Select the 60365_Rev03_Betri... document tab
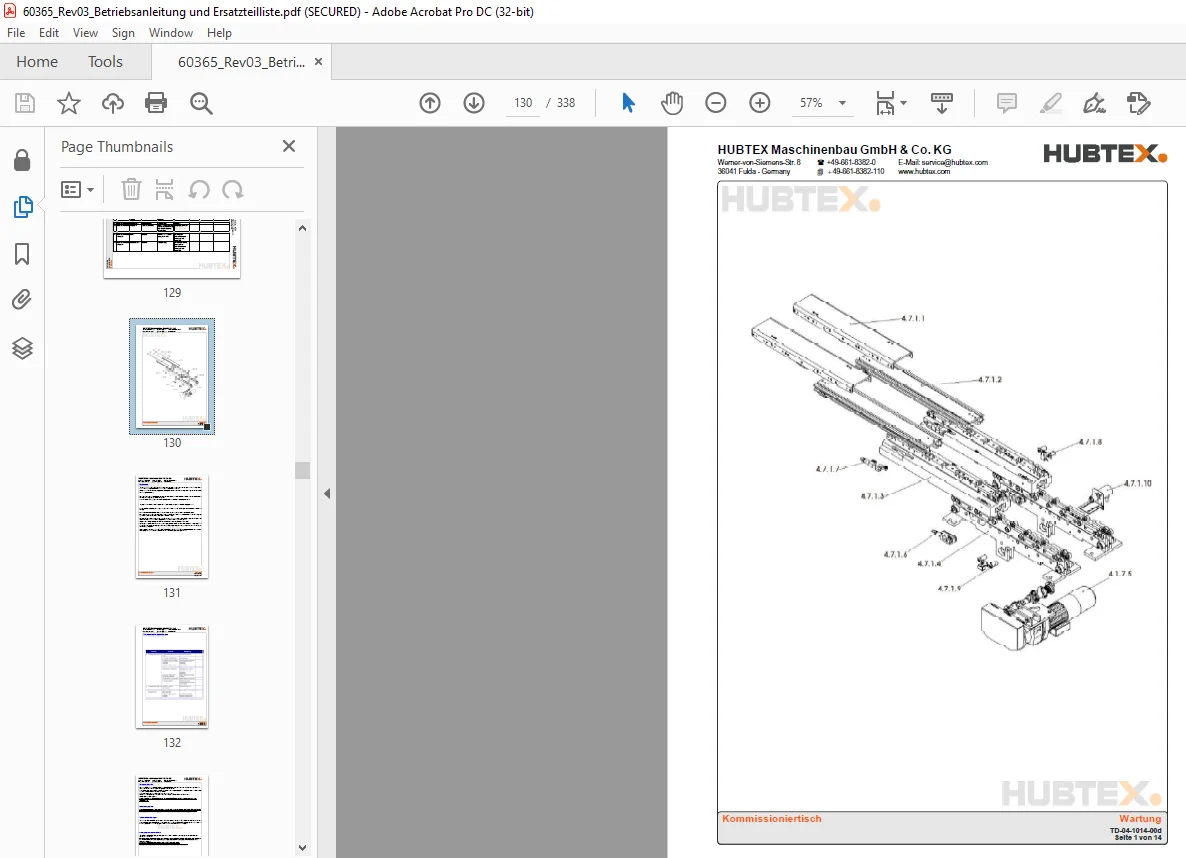The height and width of the screenshot is (858, 1186). [x=241, y=62]
